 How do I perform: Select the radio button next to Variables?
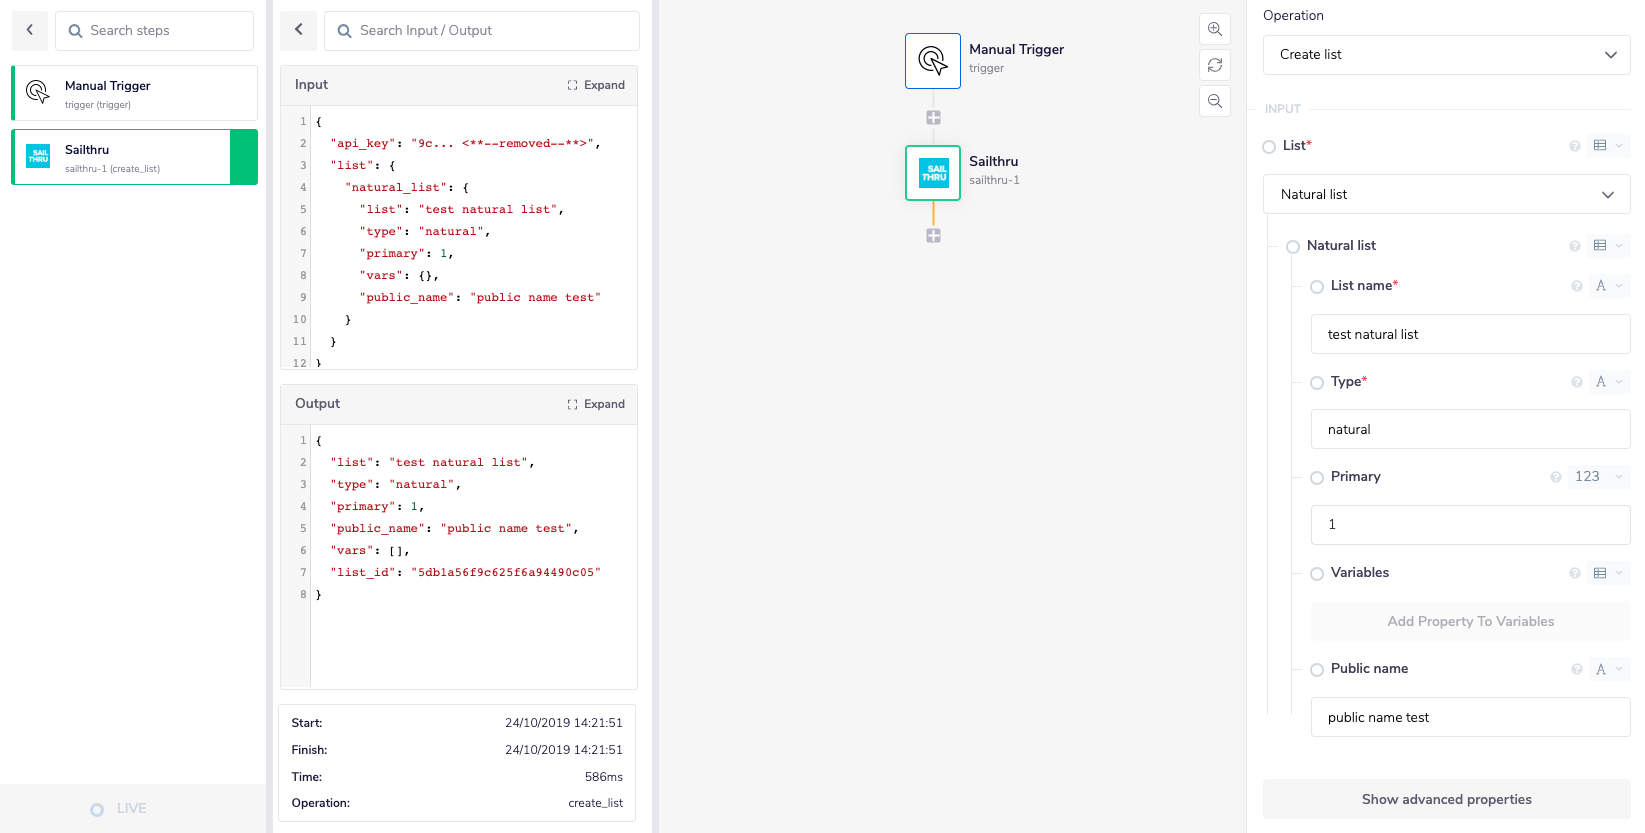click(1317, 574)
